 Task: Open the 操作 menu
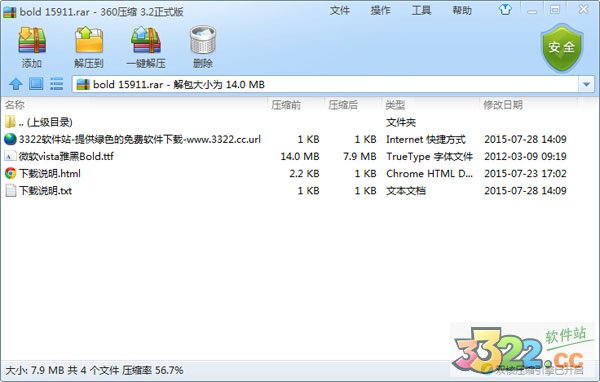(380, 10)
